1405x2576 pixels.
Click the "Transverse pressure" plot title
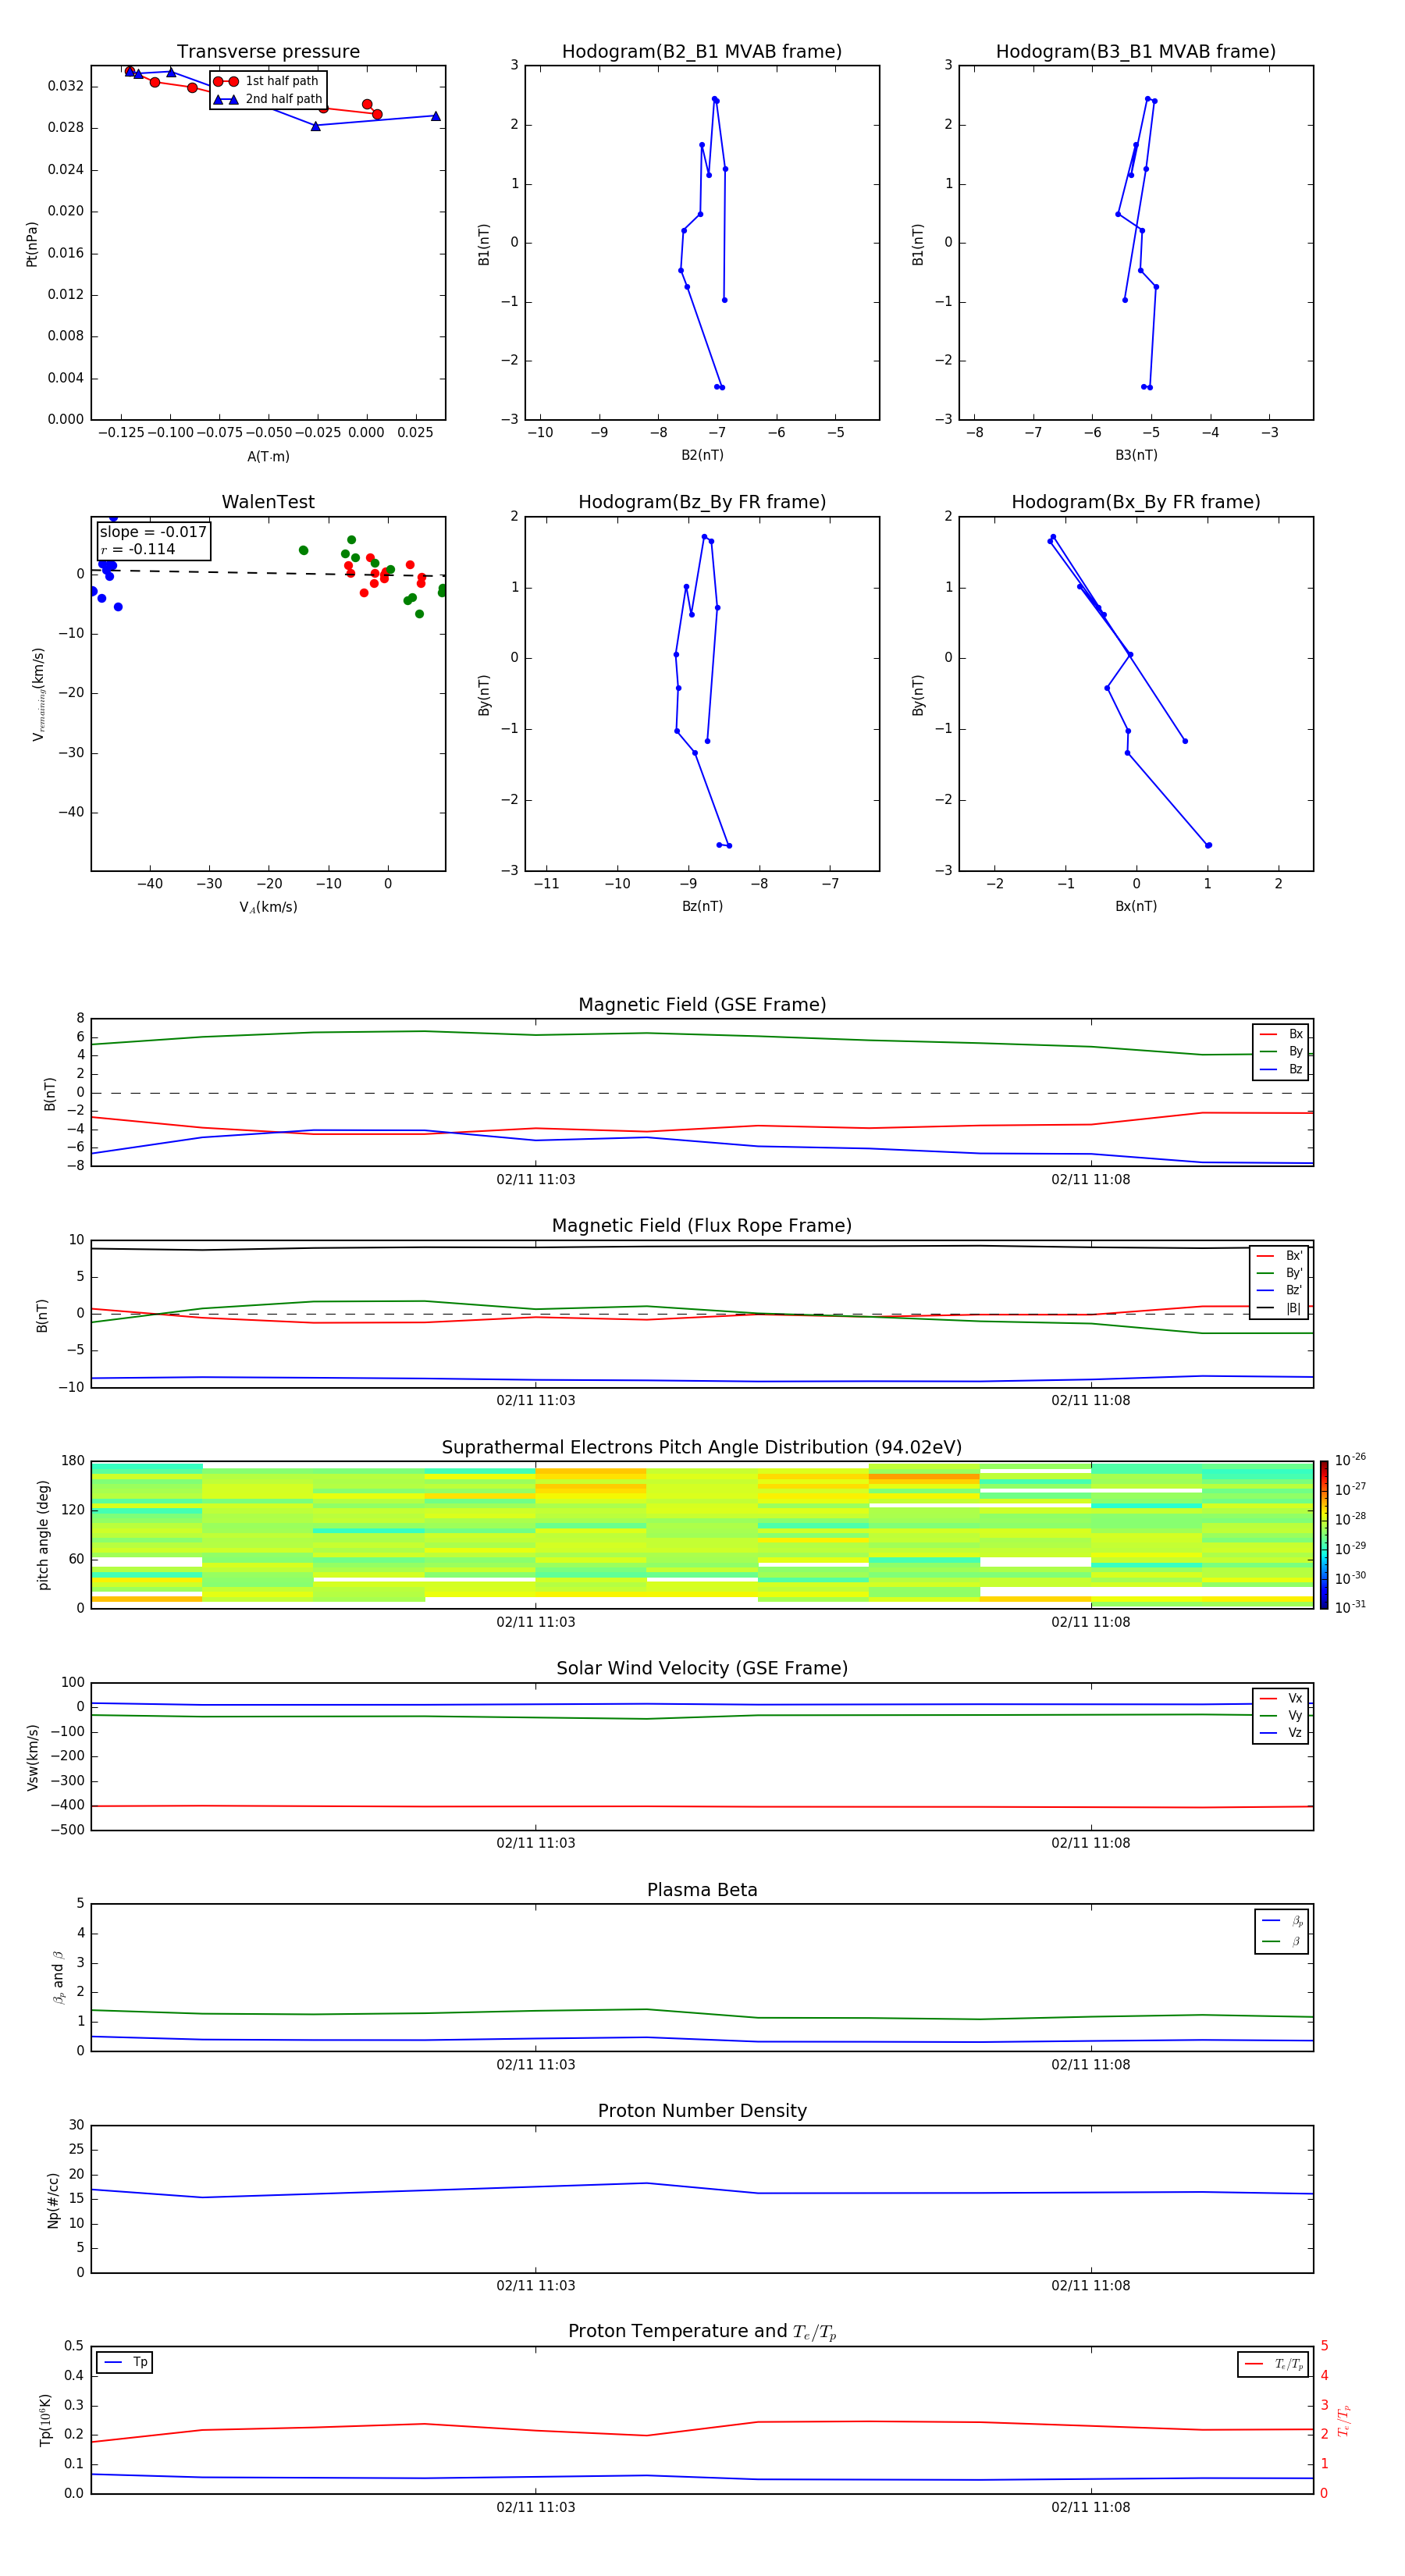(x=268, y=52)
